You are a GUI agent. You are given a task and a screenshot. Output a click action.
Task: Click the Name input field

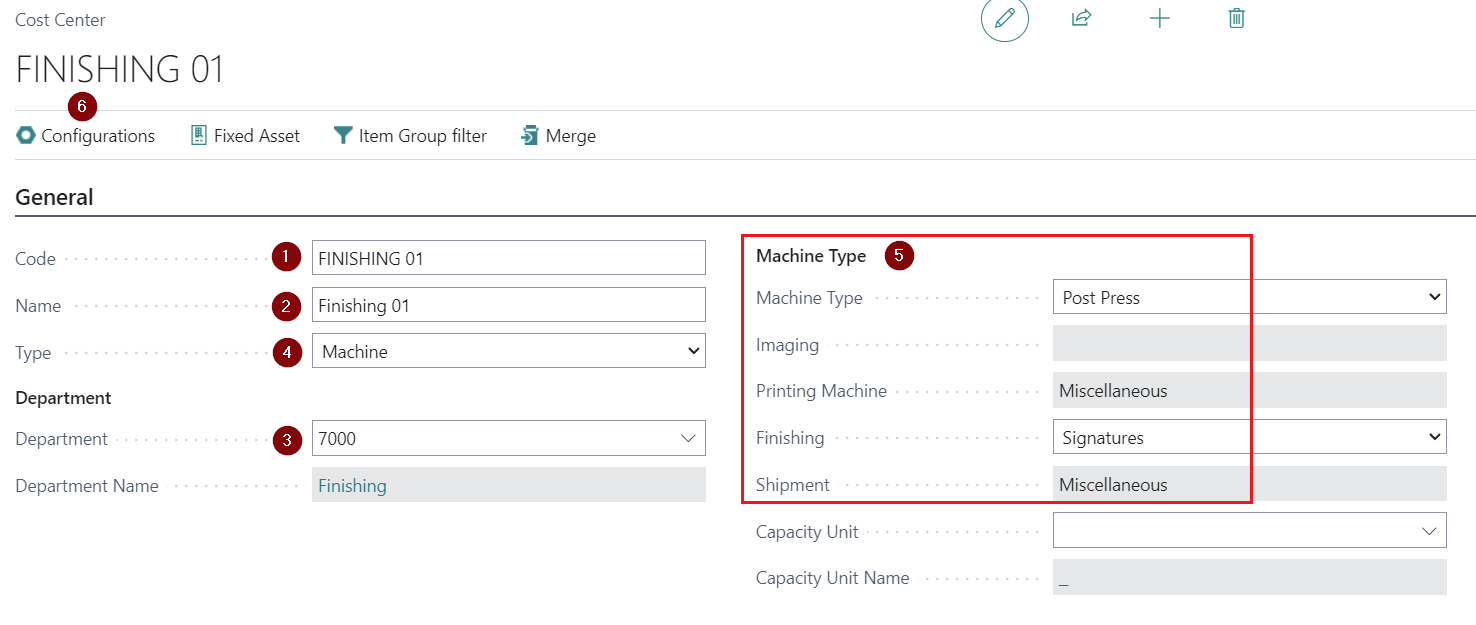click(x=509, y=305)
